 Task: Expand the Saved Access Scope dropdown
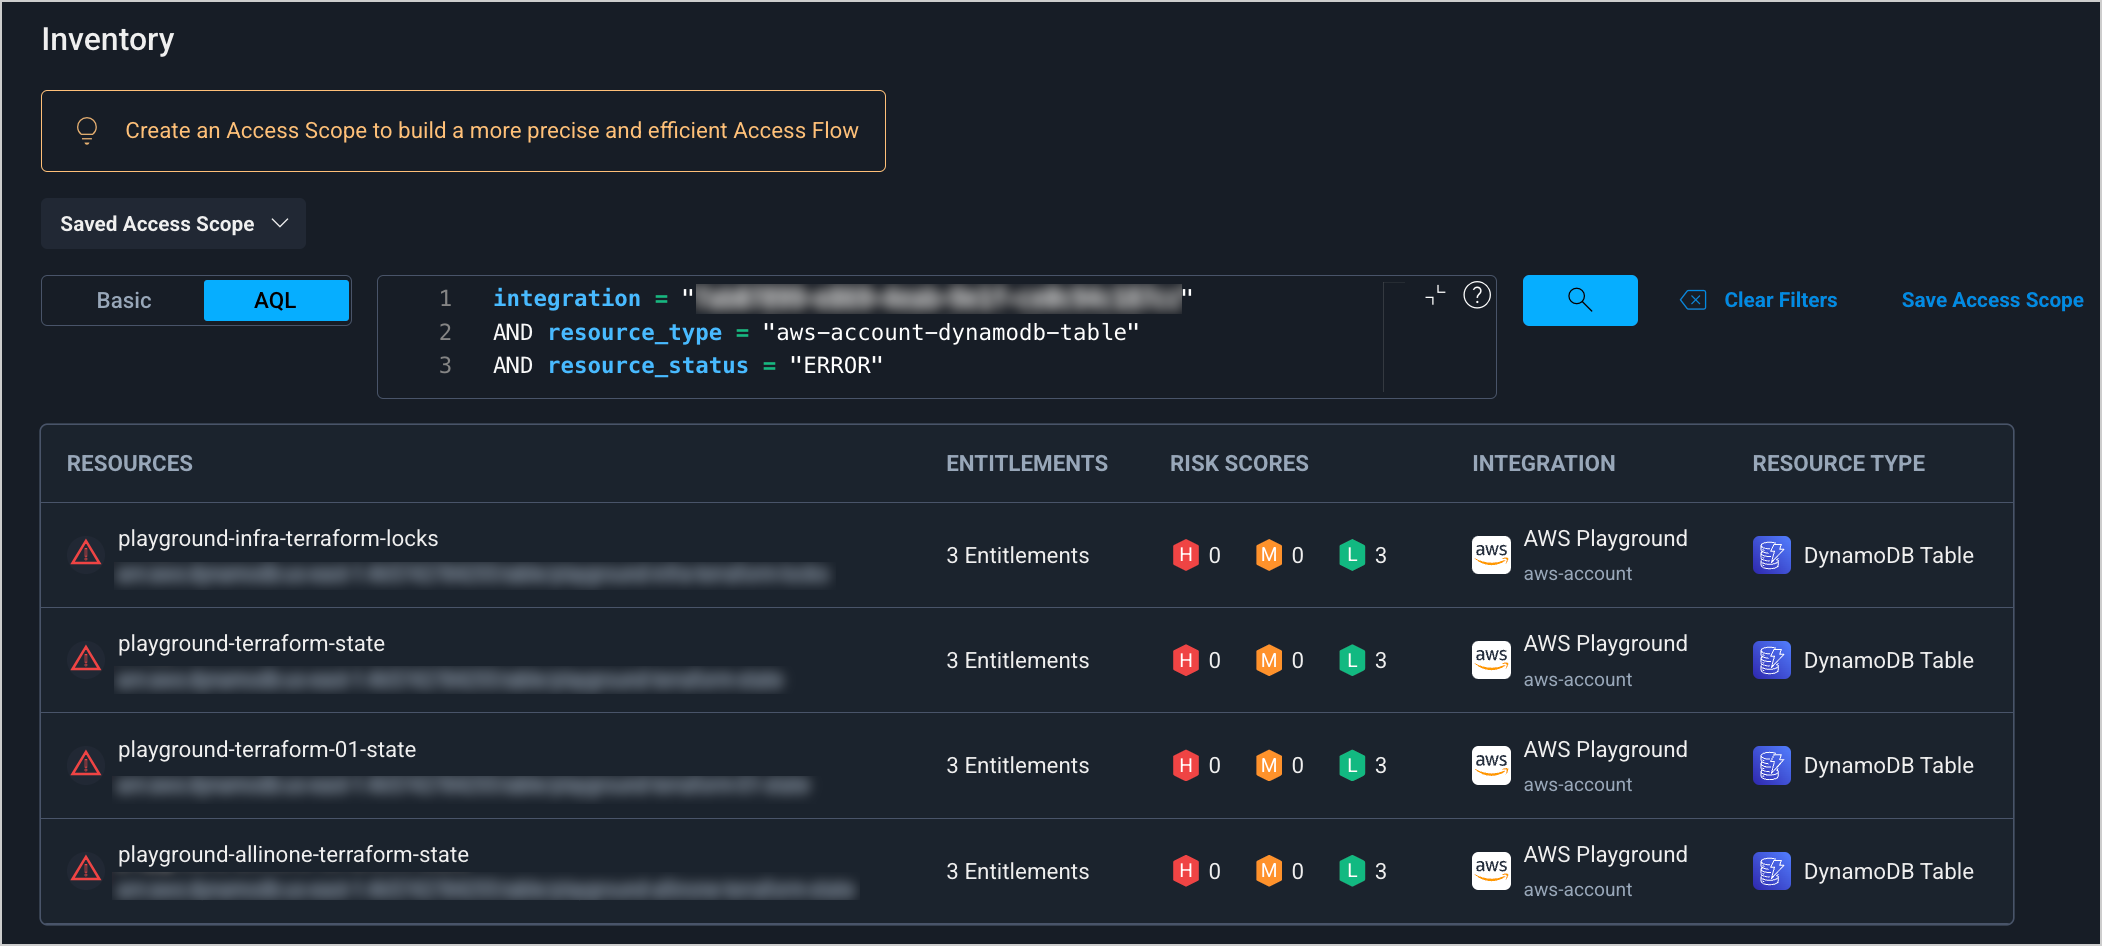coord(173,224)
